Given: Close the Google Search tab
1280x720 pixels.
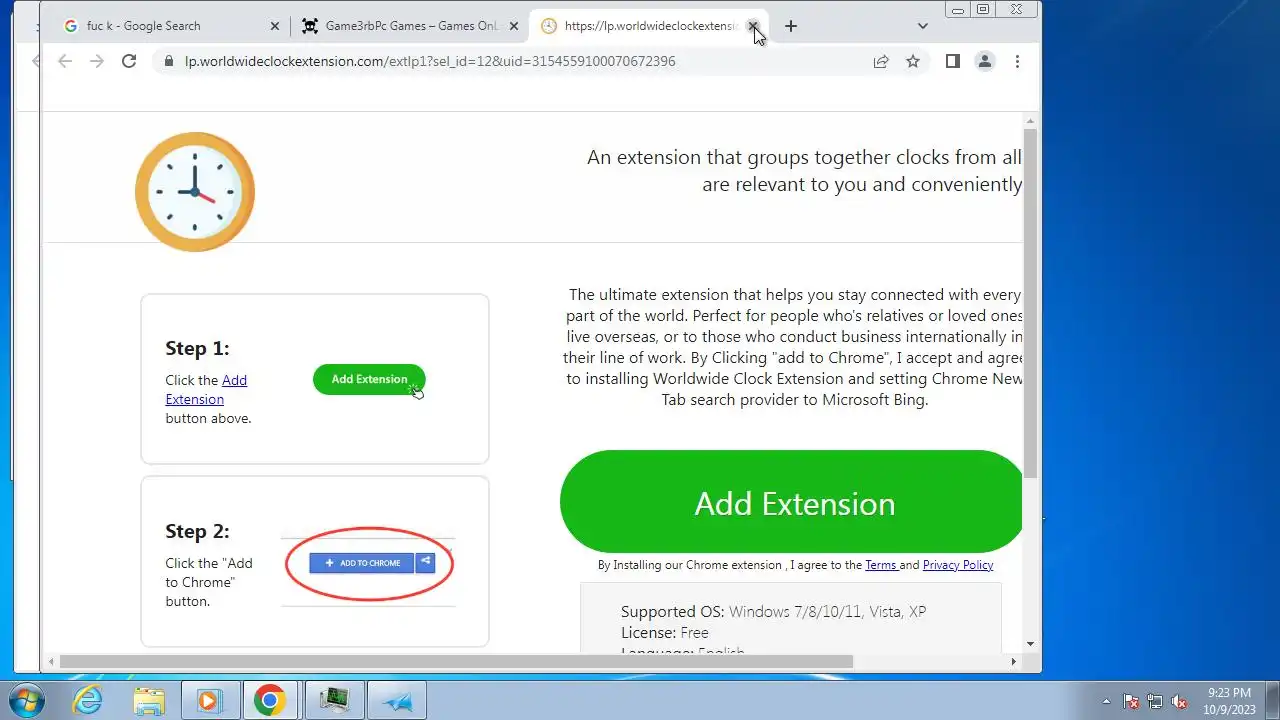Looking at the screenshot, I should tap(275, 26).
